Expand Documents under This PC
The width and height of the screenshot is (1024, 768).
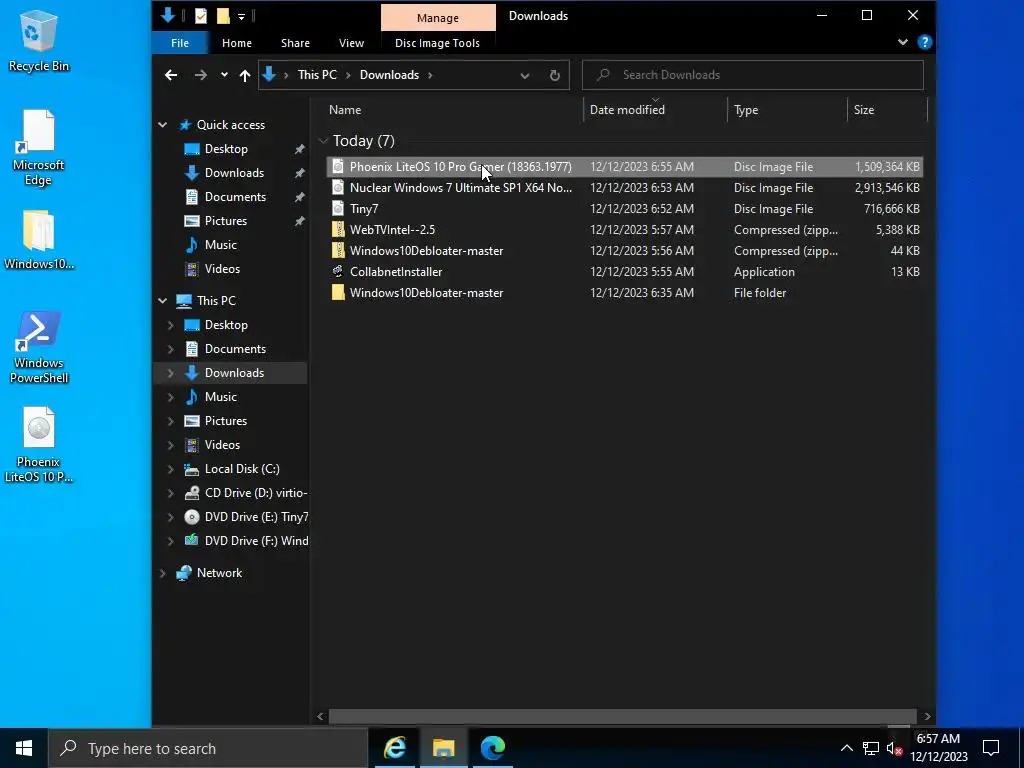(x=170, y=349)
